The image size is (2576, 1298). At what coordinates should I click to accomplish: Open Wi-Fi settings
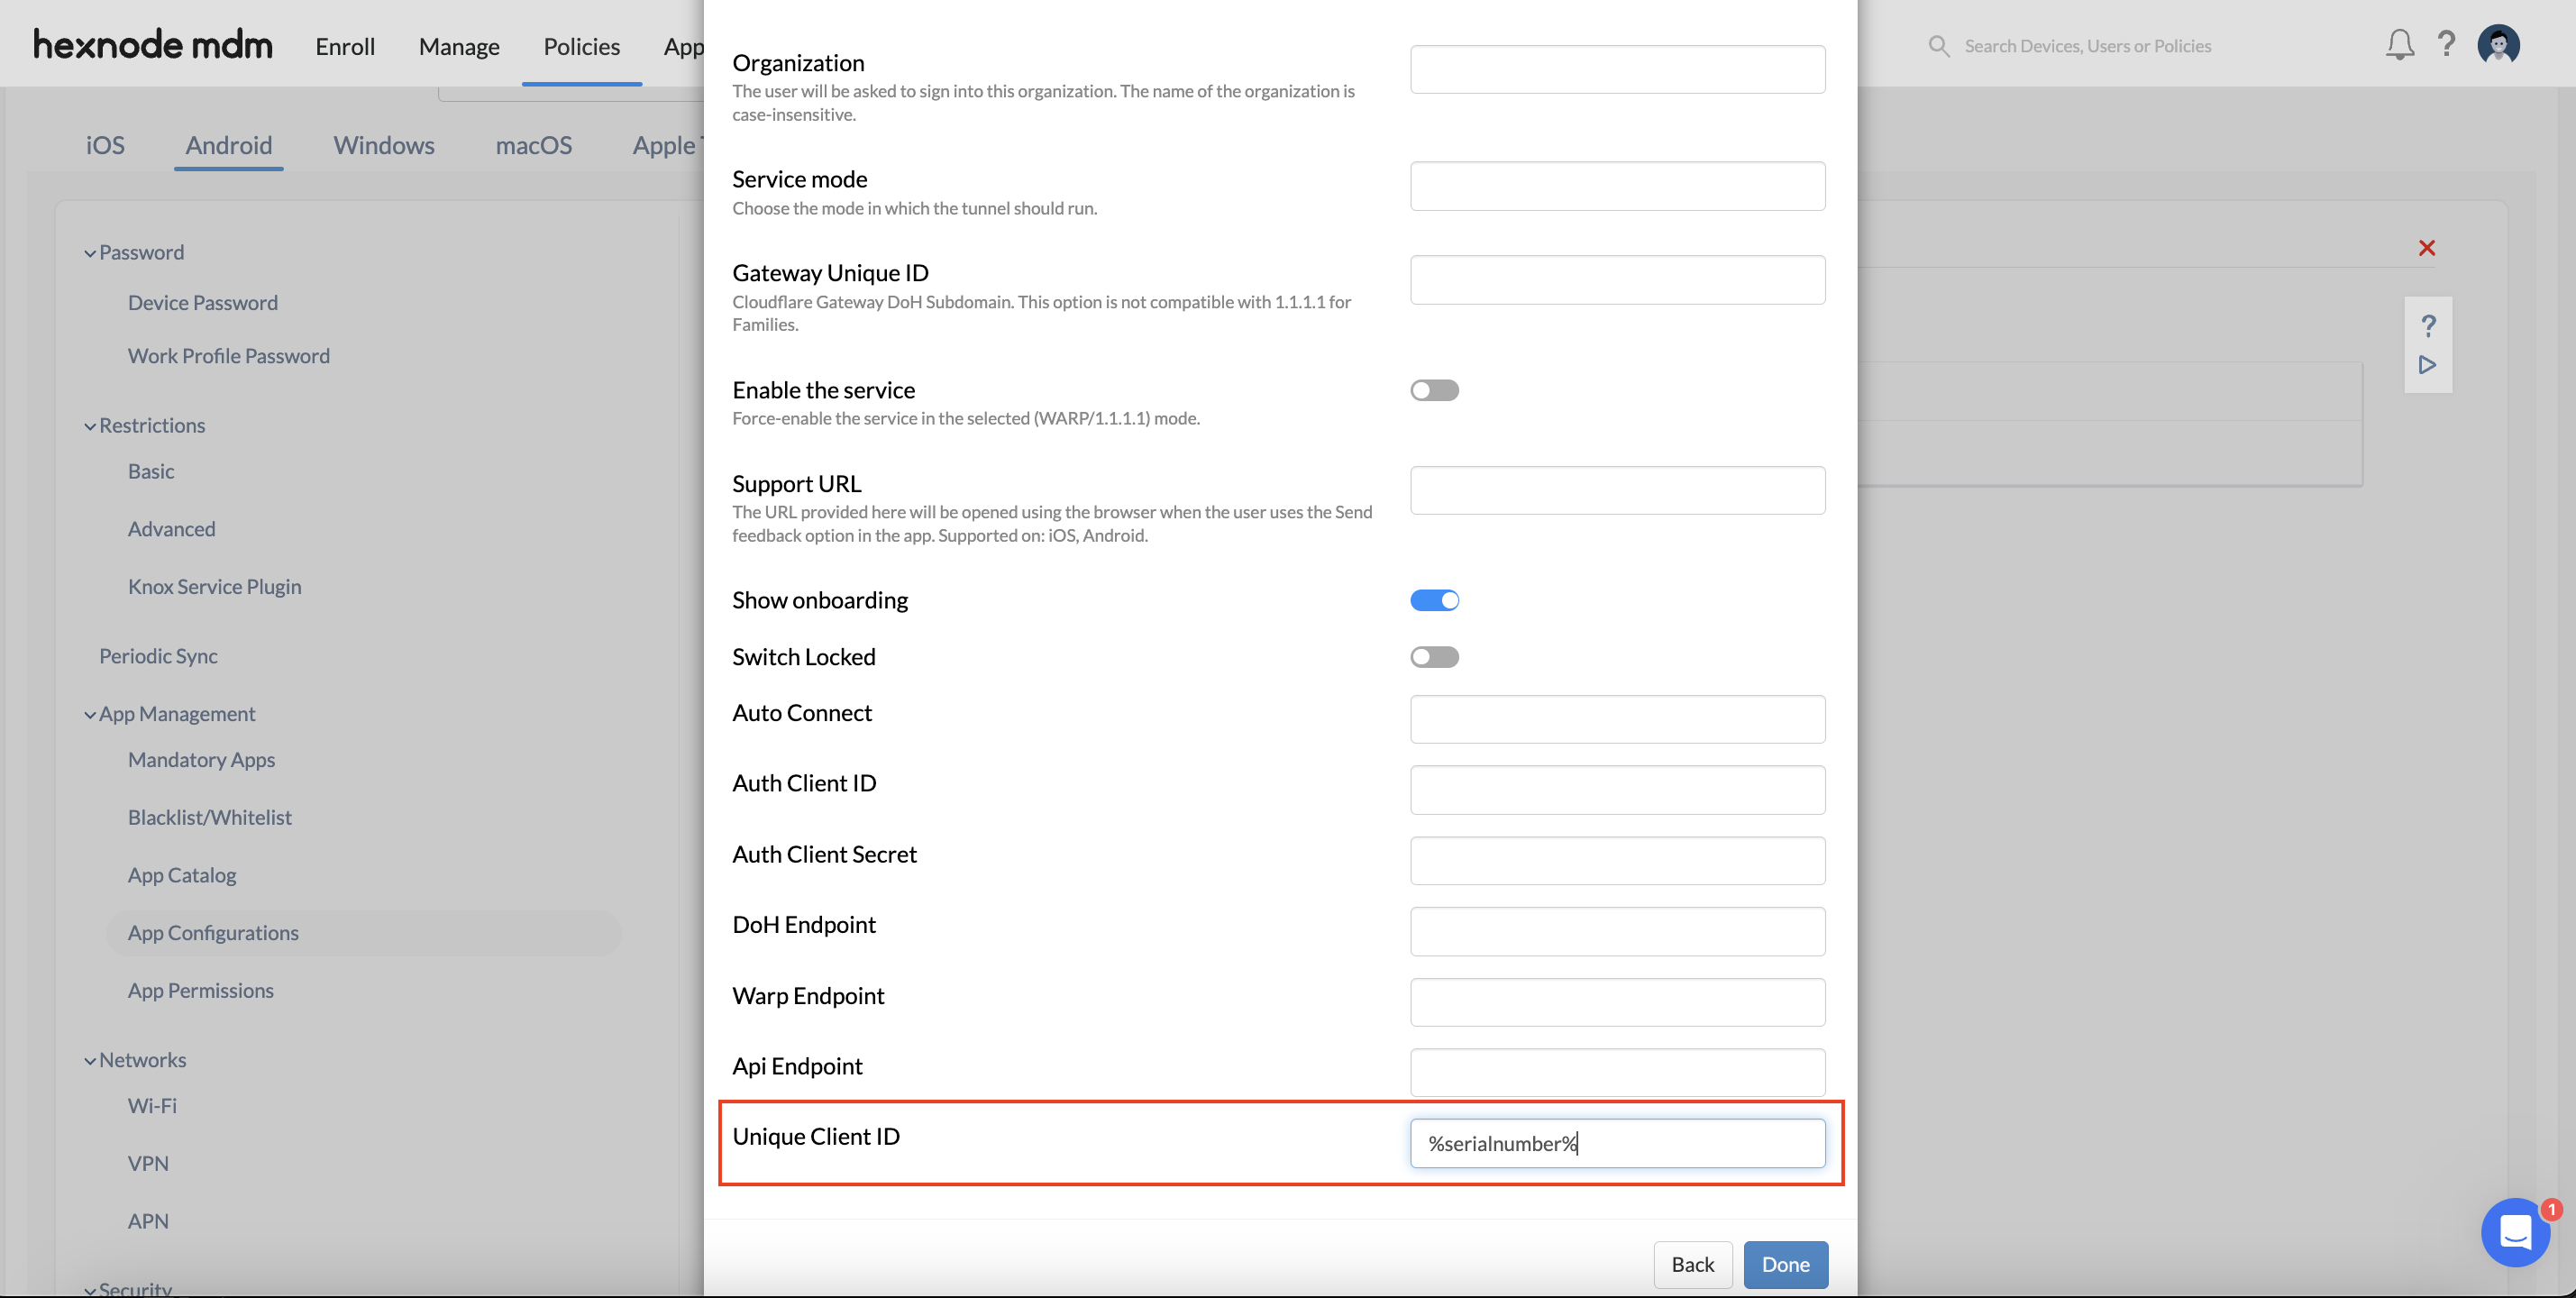pos(152,1106)
